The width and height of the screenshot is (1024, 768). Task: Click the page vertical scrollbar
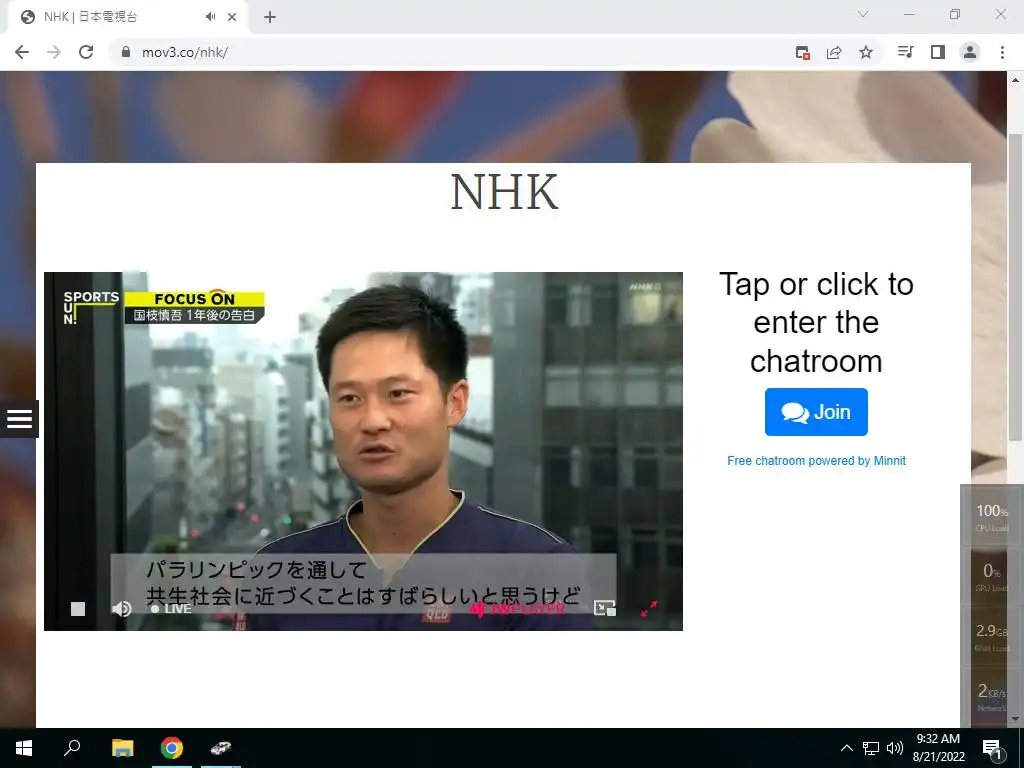(1015, 287)
